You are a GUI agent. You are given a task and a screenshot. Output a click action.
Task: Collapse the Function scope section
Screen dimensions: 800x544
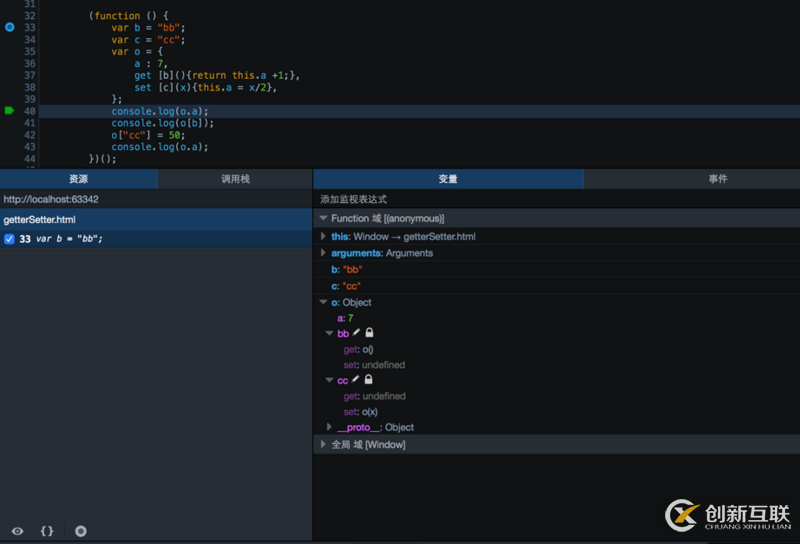tap(323, 218)
